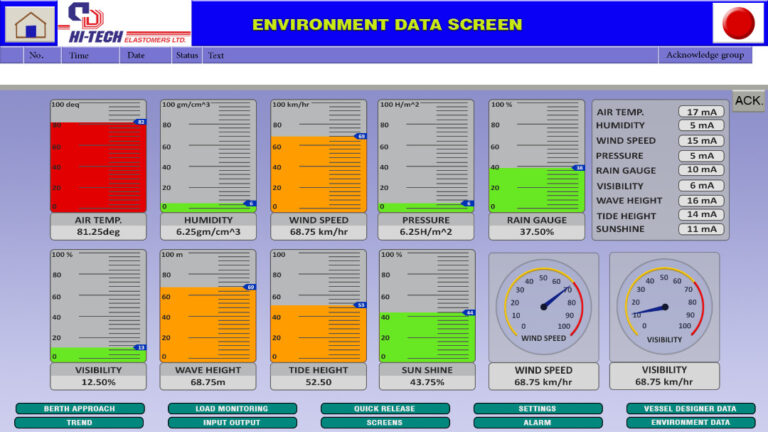Click the Air Temp. 17 mA field
Viewport: 768px width, 432px height.
[700, 112]
